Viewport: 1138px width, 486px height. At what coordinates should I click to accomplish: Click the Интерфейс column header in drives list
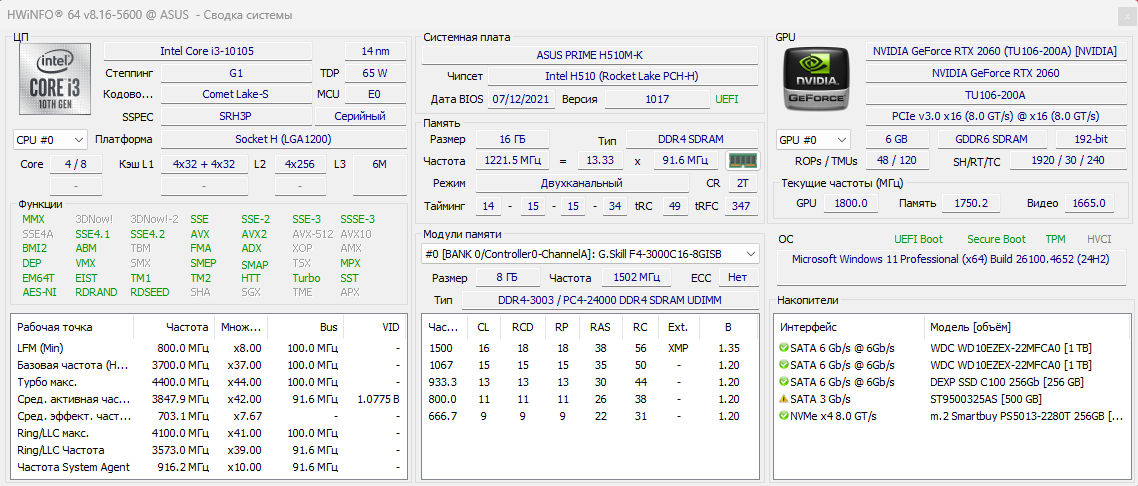point(810,327)
